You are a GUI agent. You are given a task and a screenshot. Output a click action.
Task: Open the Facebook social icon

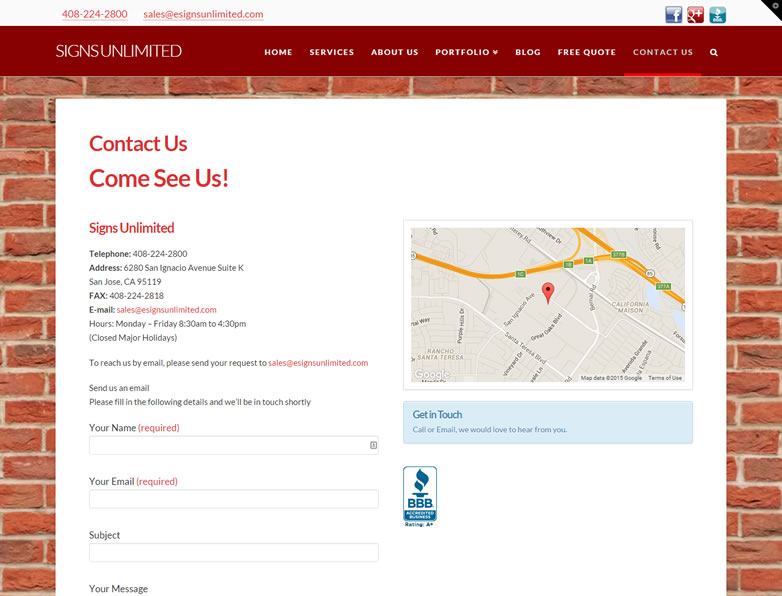tap(674, 14)
